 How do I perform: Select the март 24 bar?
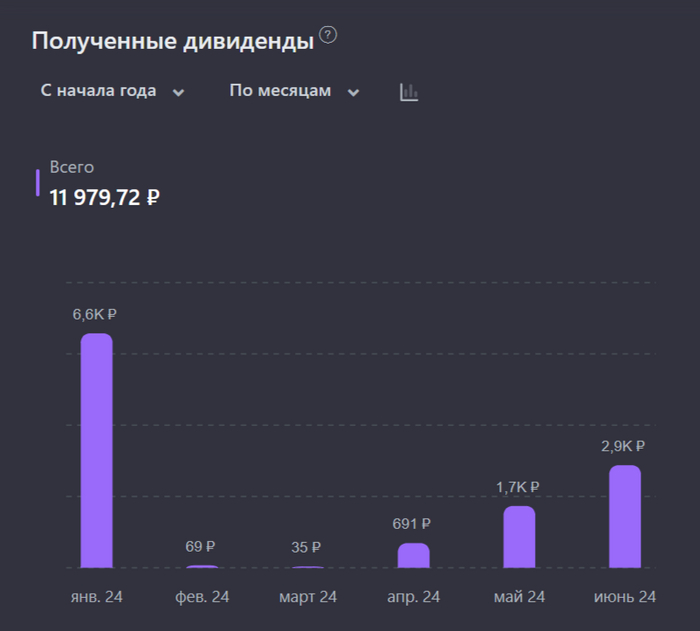coord(308,567)
